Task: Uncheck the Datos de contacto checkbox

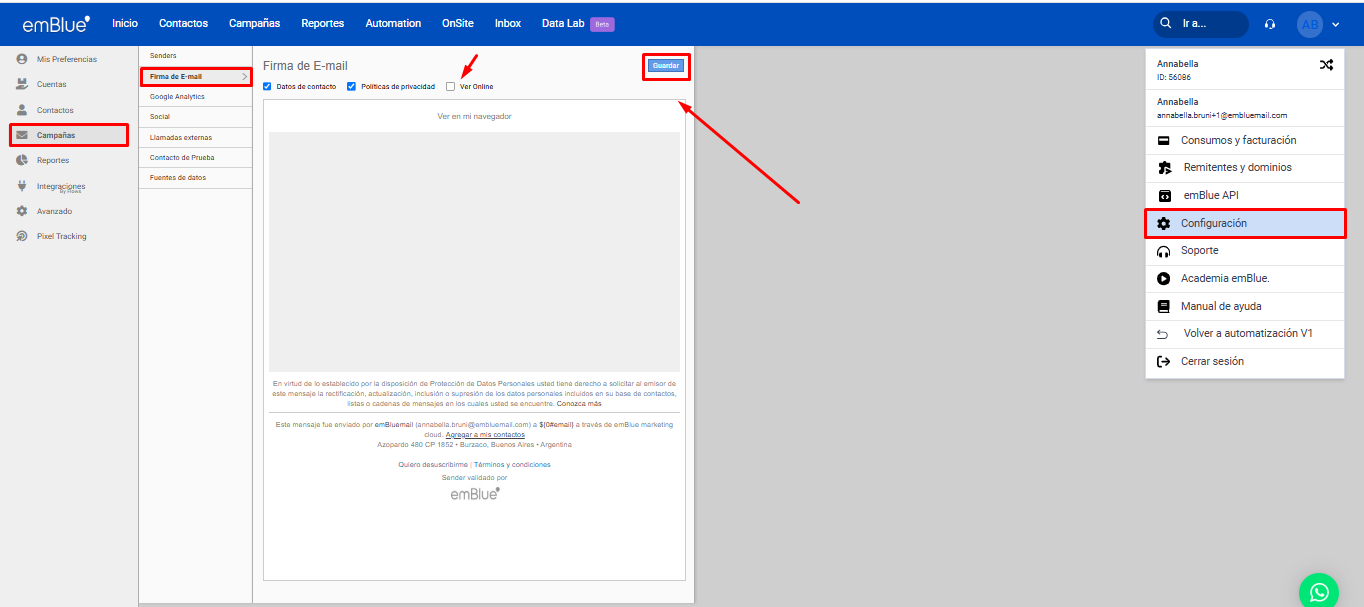Action: click(267, 87)
